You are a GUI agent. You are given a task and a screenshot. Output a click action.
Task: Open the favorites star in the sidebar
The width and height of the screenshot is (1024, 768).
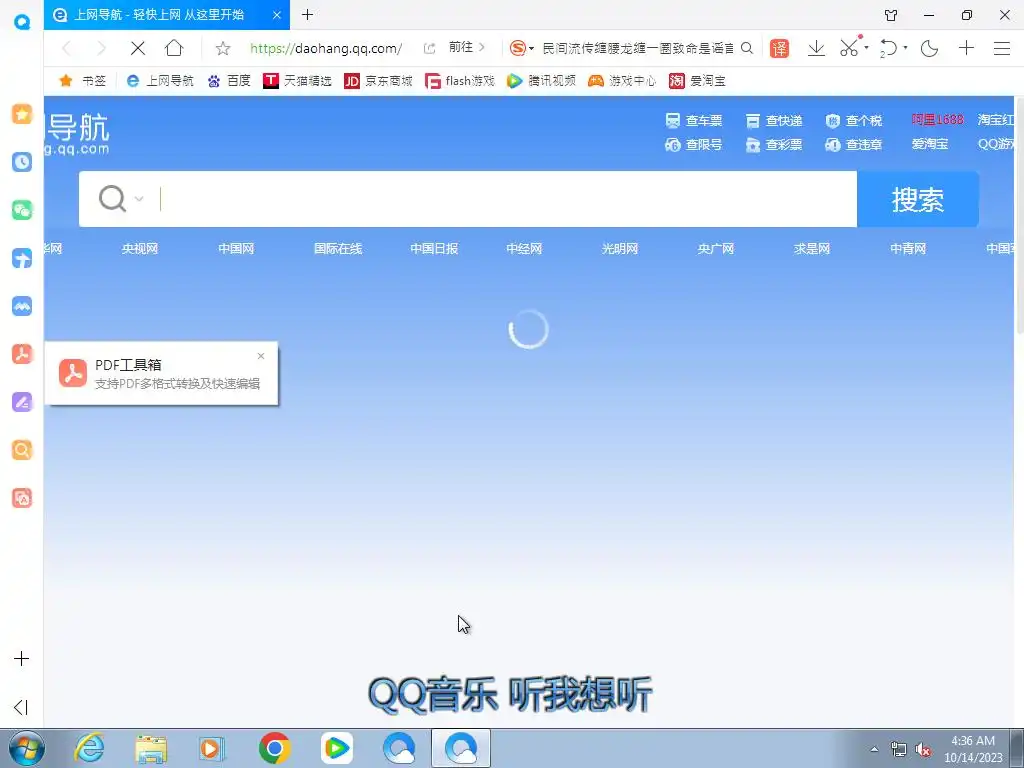pos(22,114)
